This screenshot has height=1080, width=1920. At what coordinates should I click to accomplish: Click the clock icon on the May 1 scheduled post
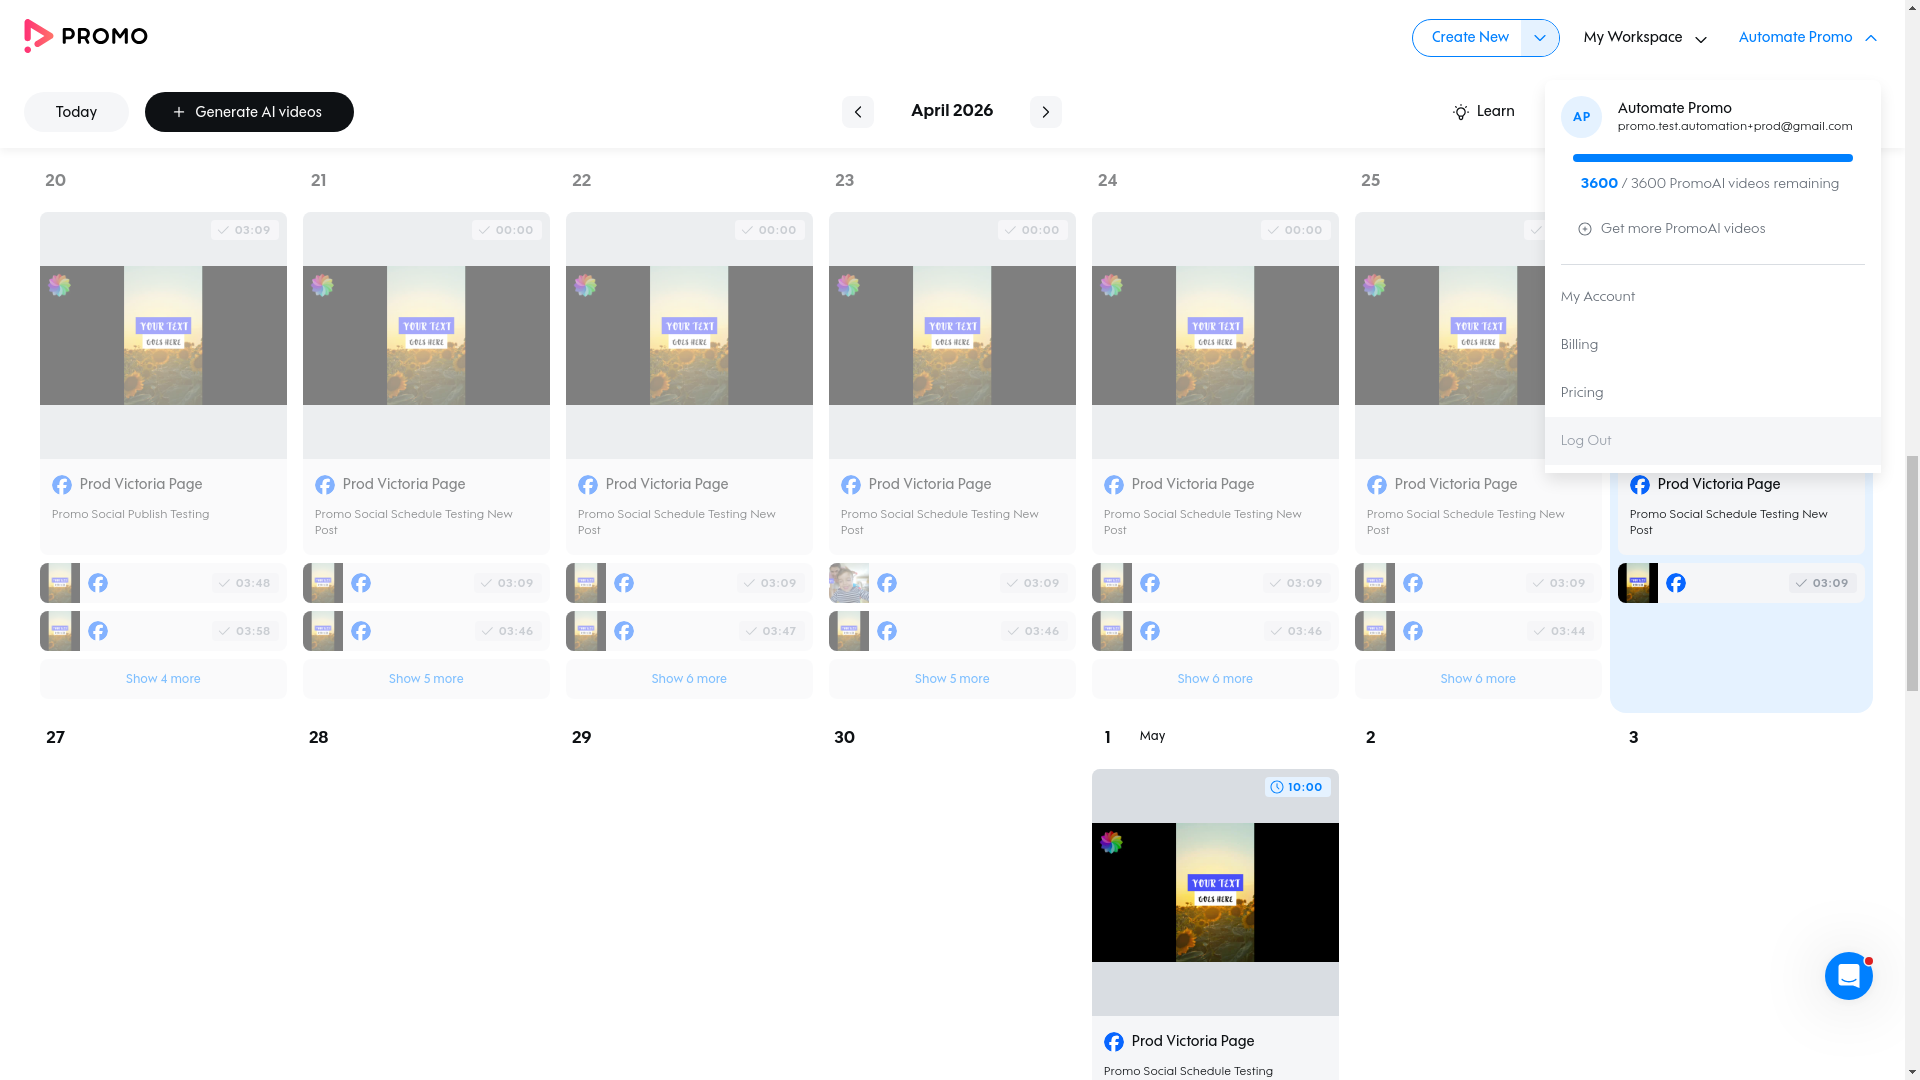click(1277, 787)
